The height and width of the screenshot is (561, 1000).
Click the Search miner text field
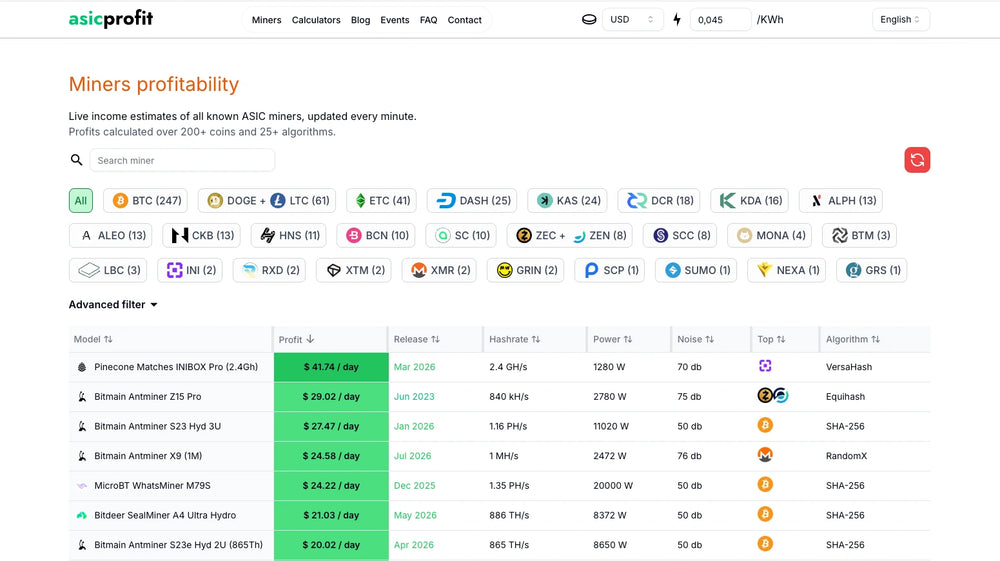[182, 160]
